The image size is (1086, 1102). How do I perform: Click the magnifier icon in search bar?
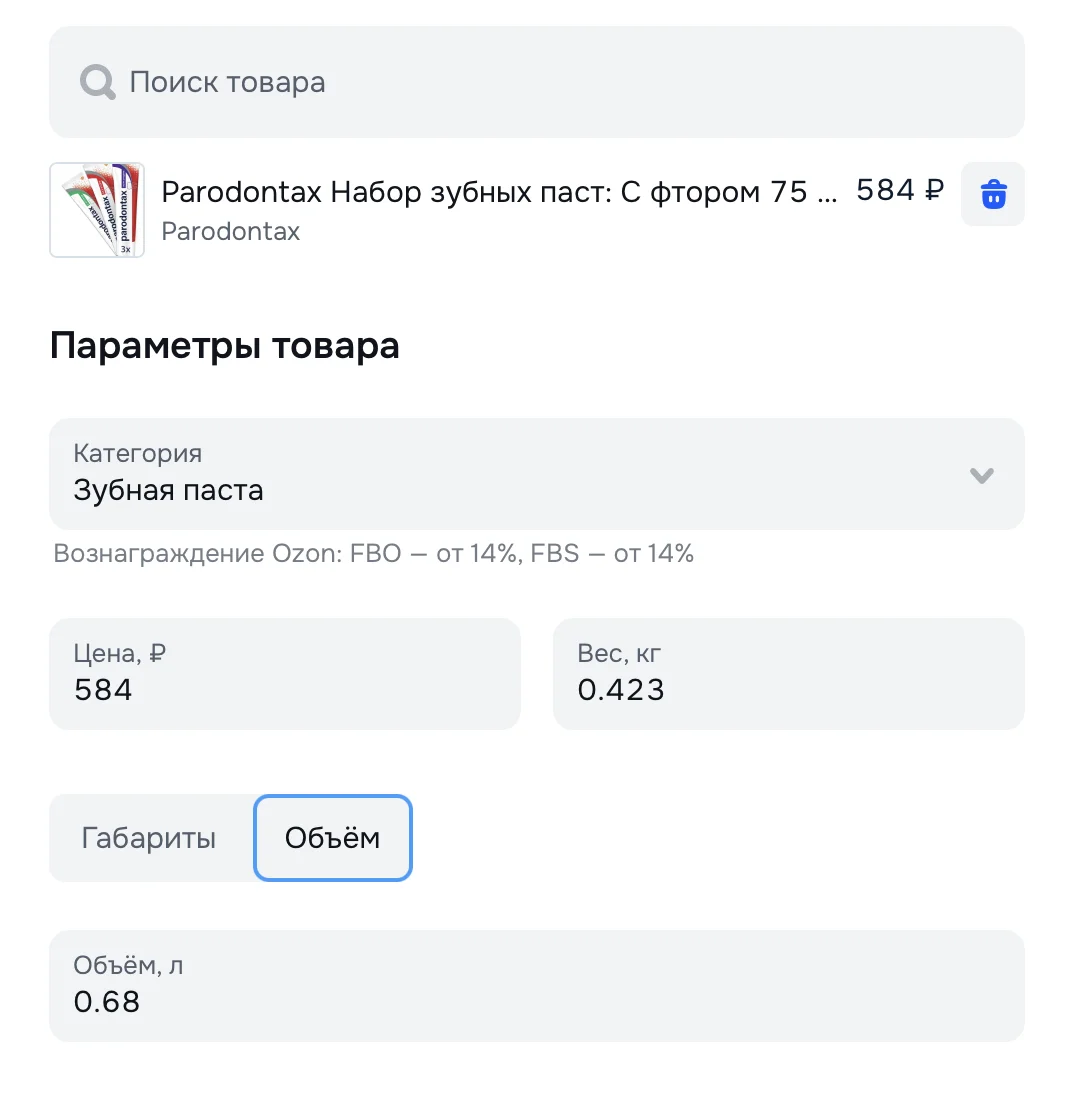click(98, 82)
